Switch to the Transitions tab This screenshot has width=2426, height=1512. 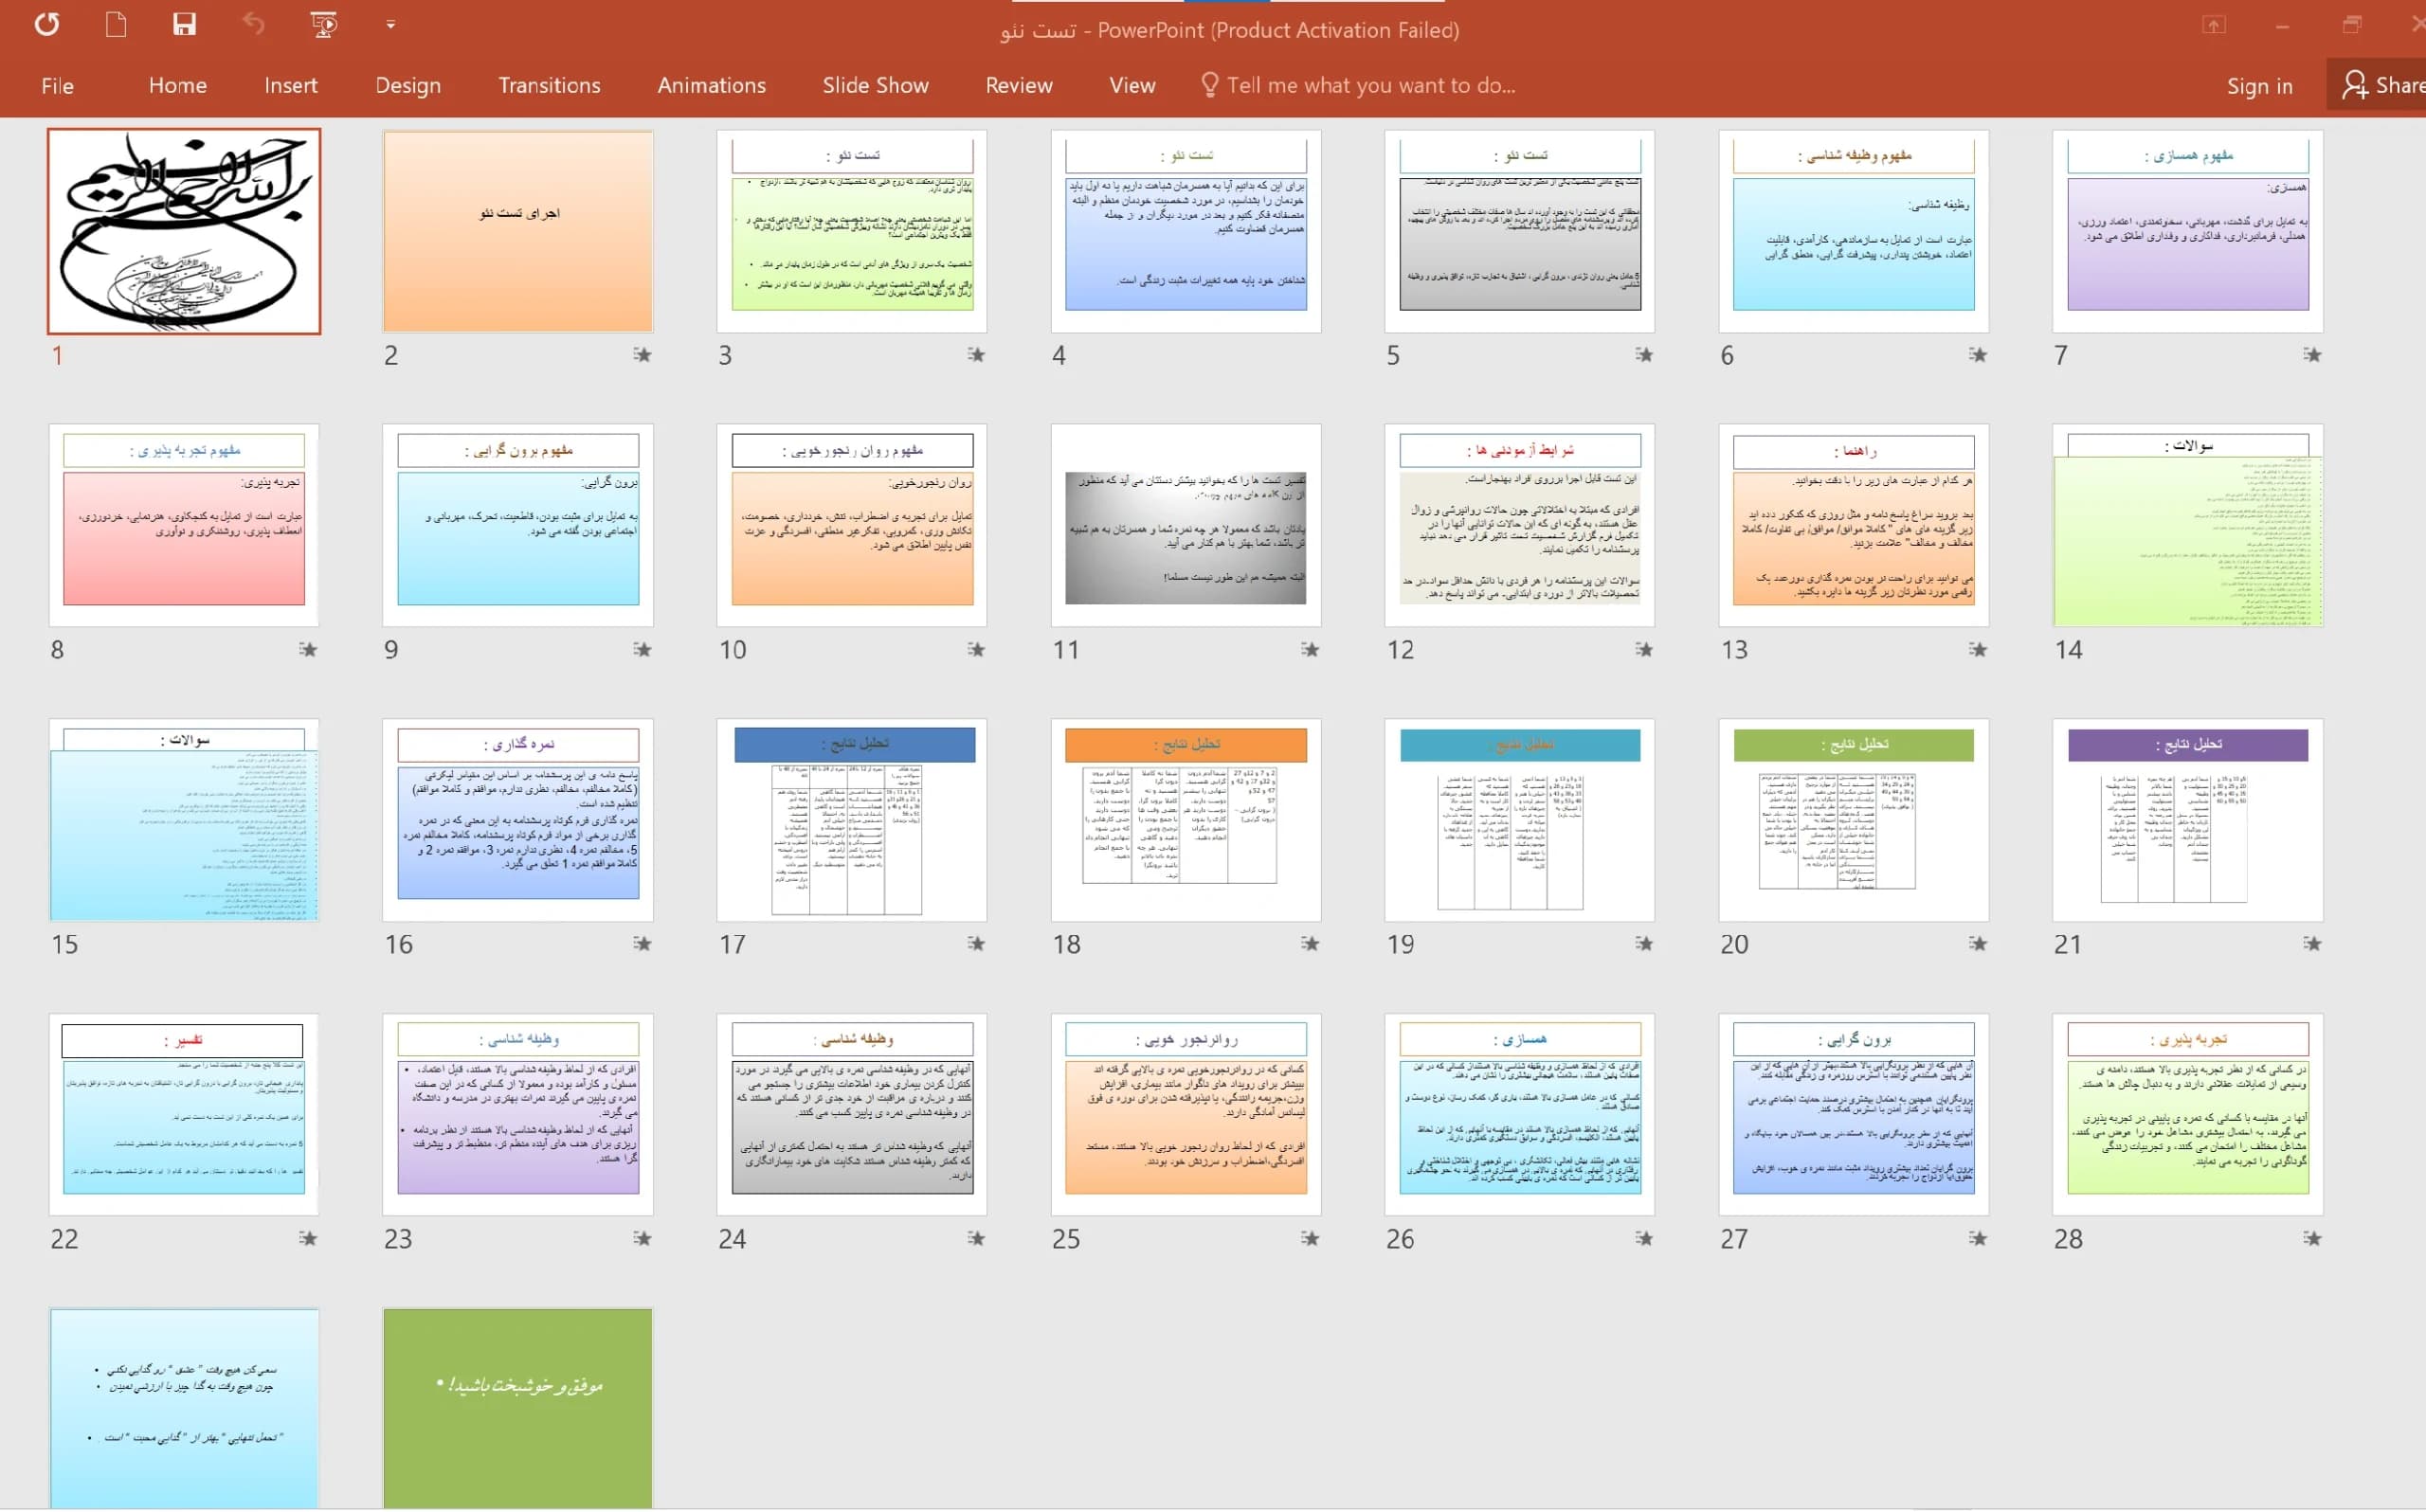549,86
